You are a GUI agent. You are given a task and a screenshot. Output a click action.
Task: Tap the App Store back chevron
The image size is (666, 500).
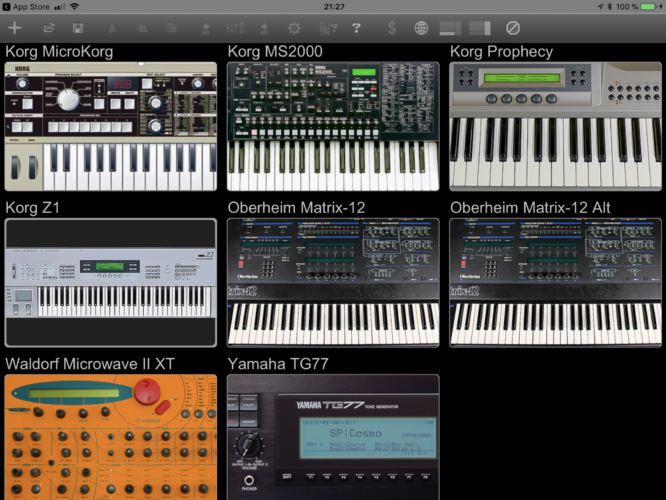pos(6,7)
